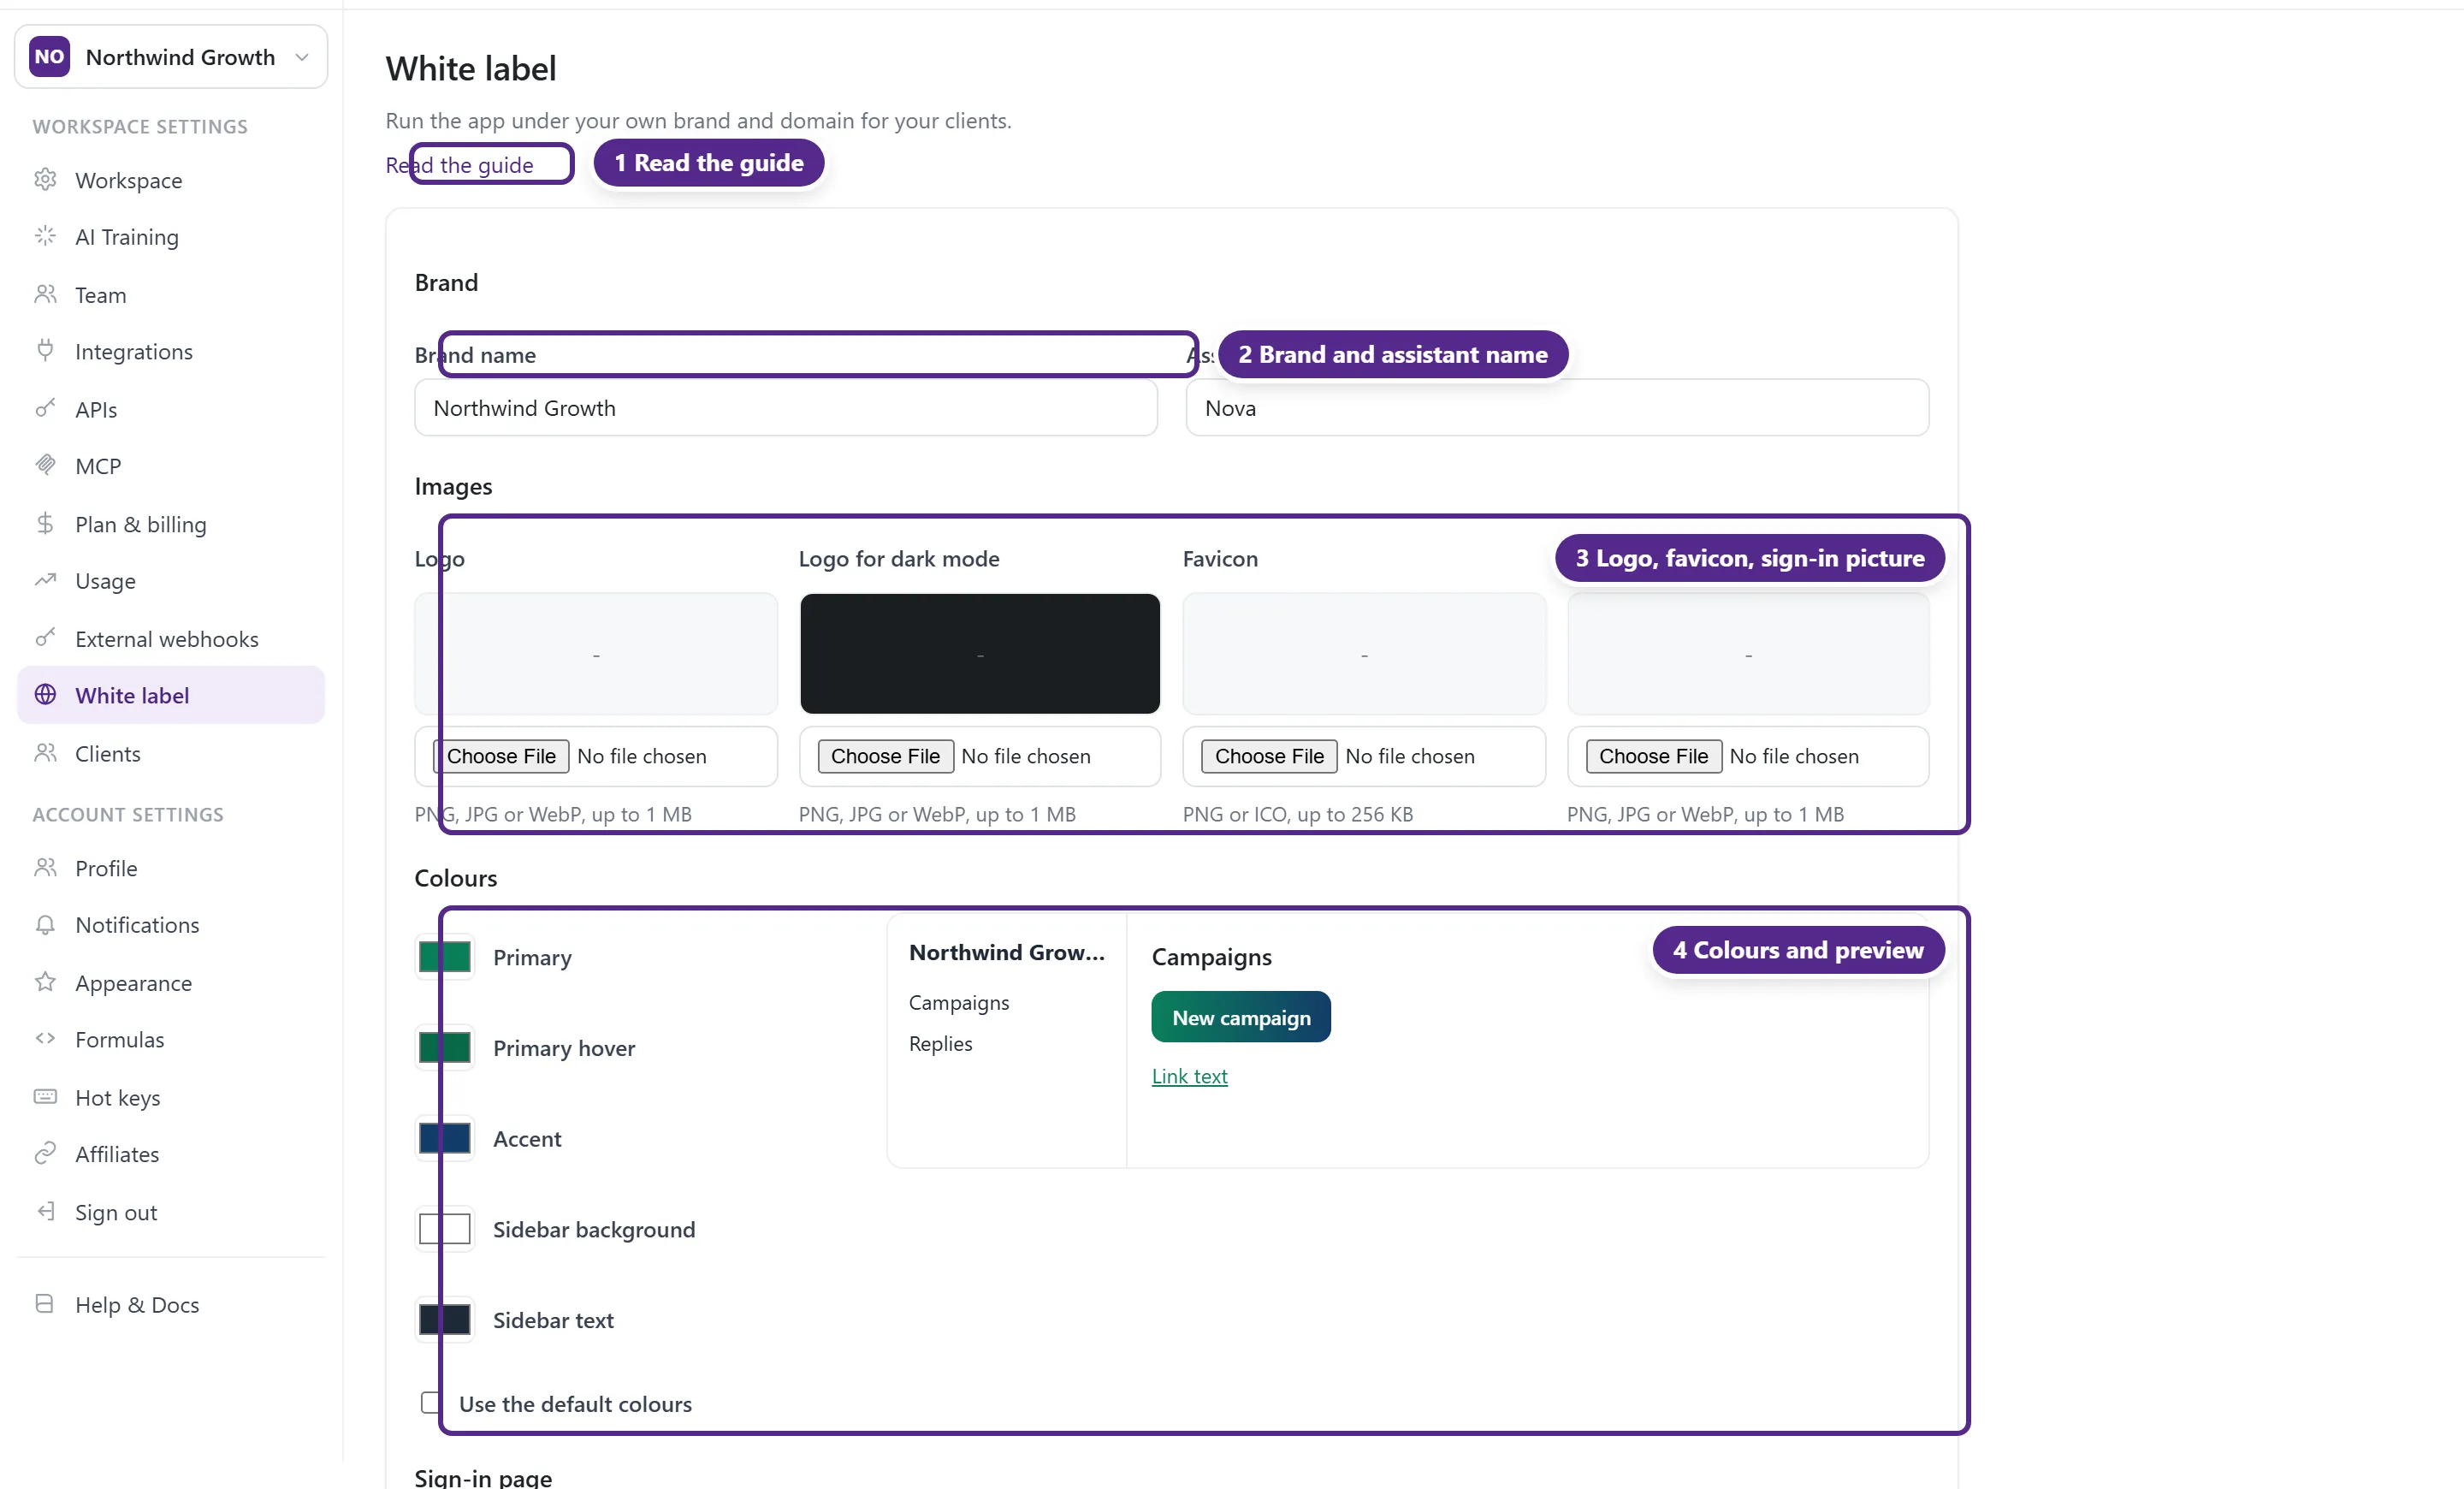Click the AI Training sparkle icon
Screen dimensions: 2464x1489
(x=45, y=237)
